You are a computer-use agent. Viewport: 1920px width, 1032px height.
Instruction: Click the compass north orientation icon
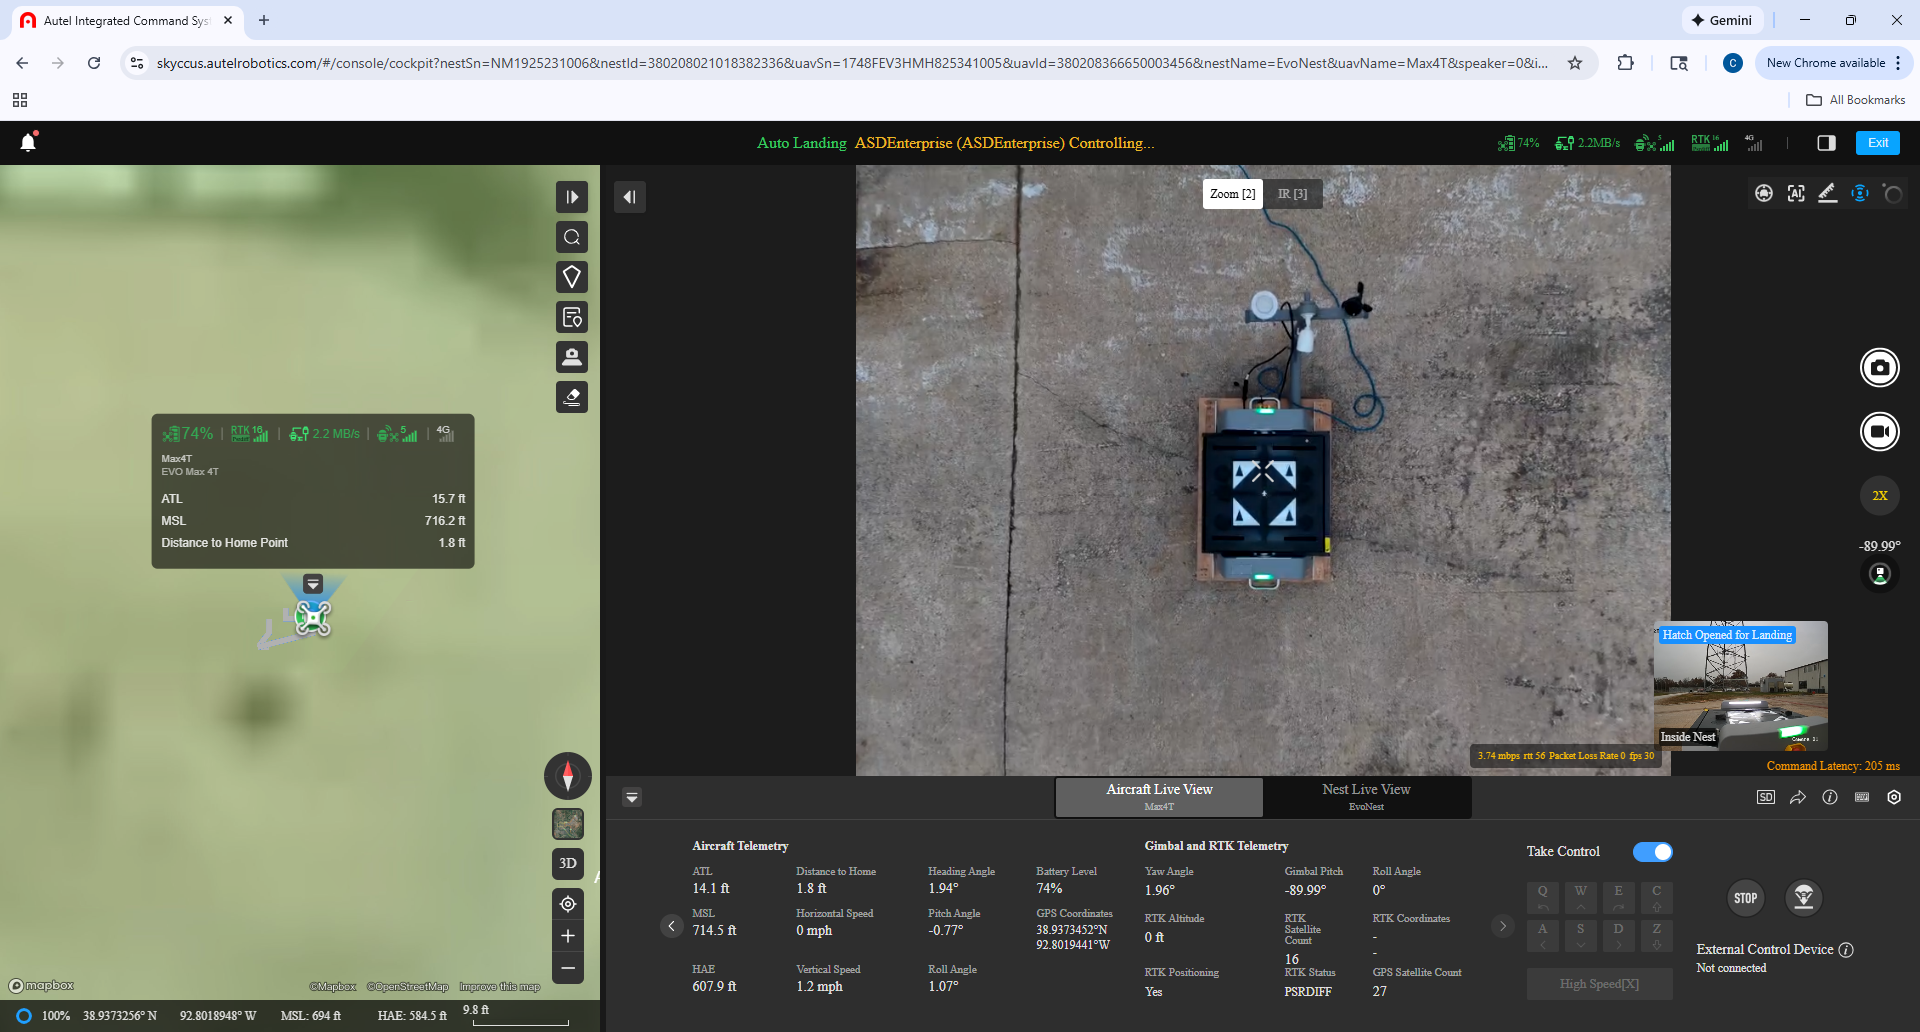[x=567, y=776]
